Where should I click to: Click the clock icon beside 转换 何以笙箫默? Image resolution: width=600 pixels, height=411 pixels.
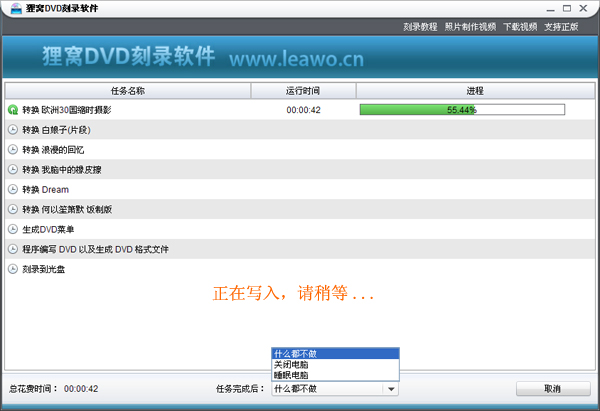click(x=13, y=209)
